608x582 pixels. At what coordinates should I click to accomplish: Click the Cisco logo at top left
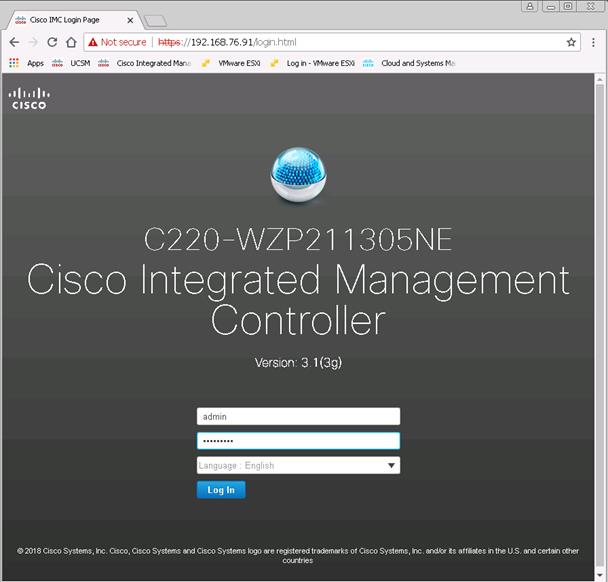pyautogui.click(x=29, y=99)
